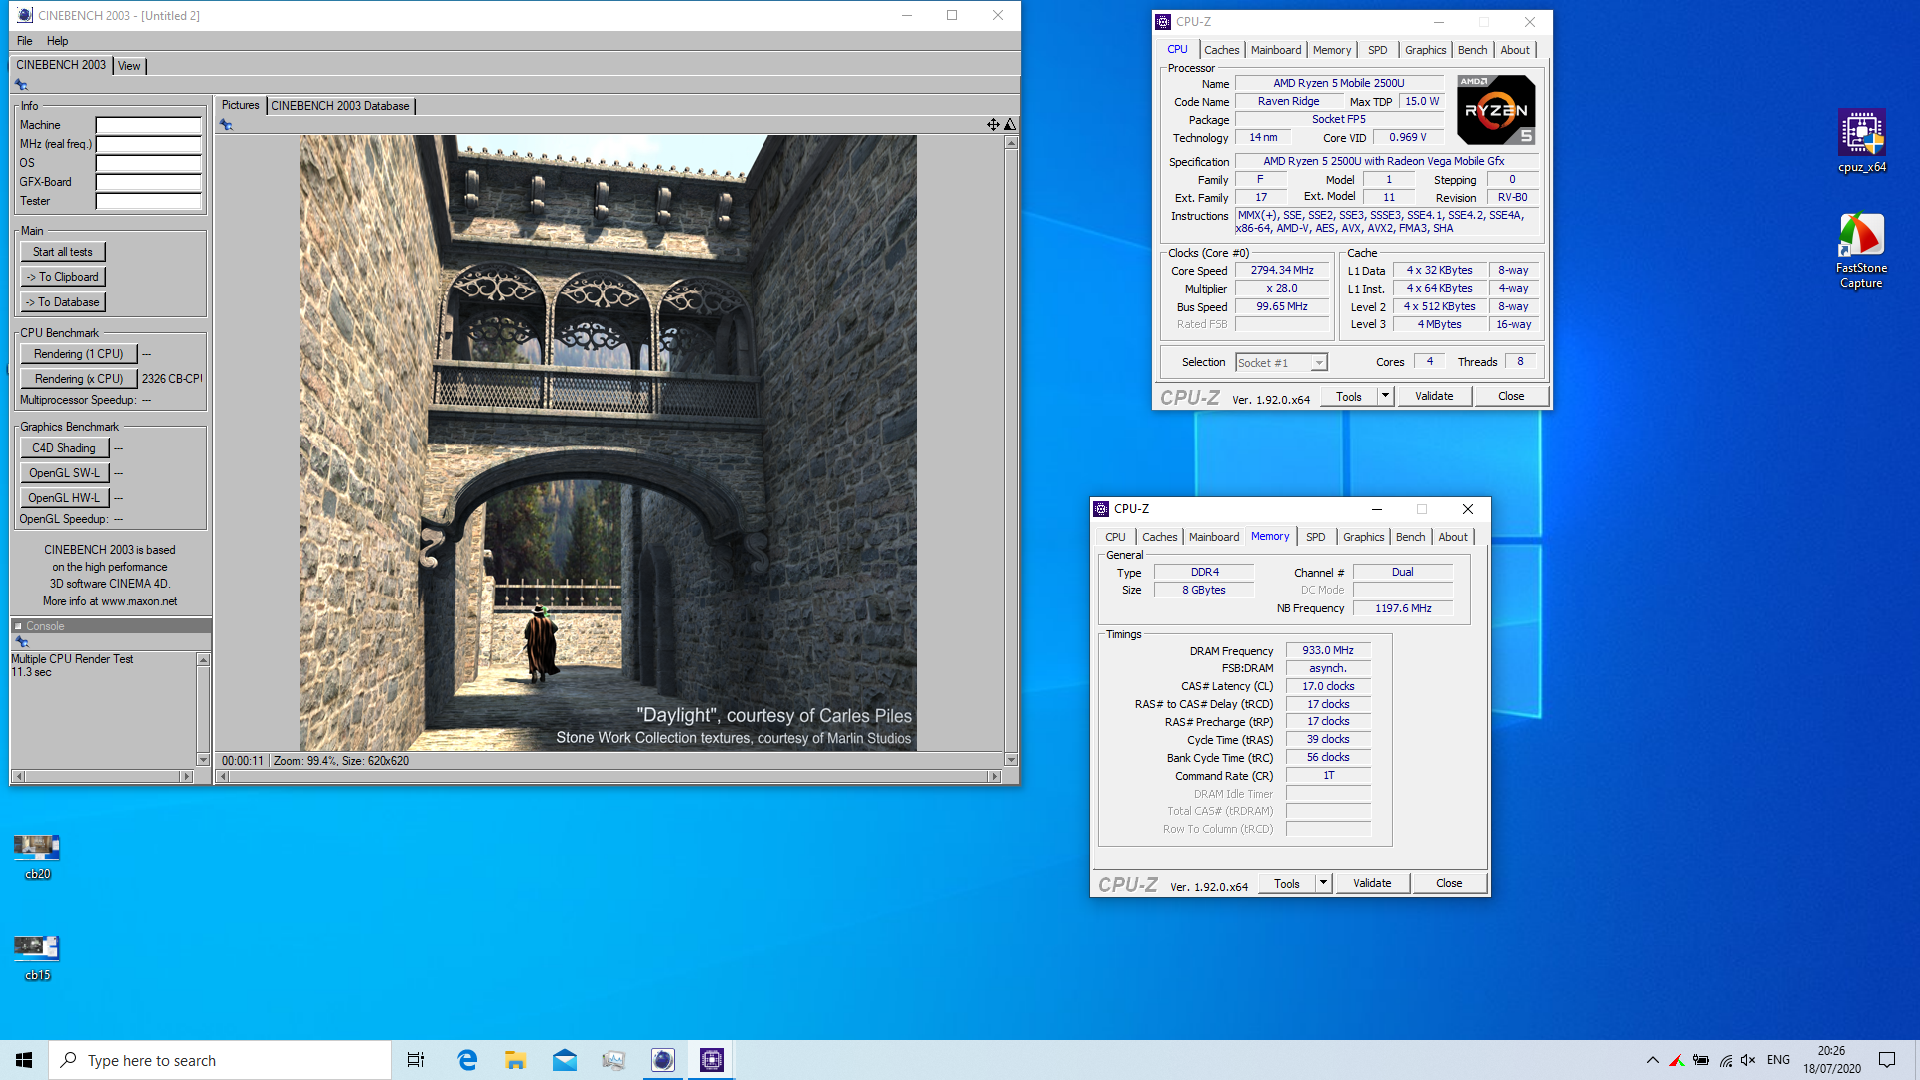Run the Rendering (1 CPU) benchmark
Image resolution: width=1920 pixels, height=1080 pixels.
coord(79,354)
